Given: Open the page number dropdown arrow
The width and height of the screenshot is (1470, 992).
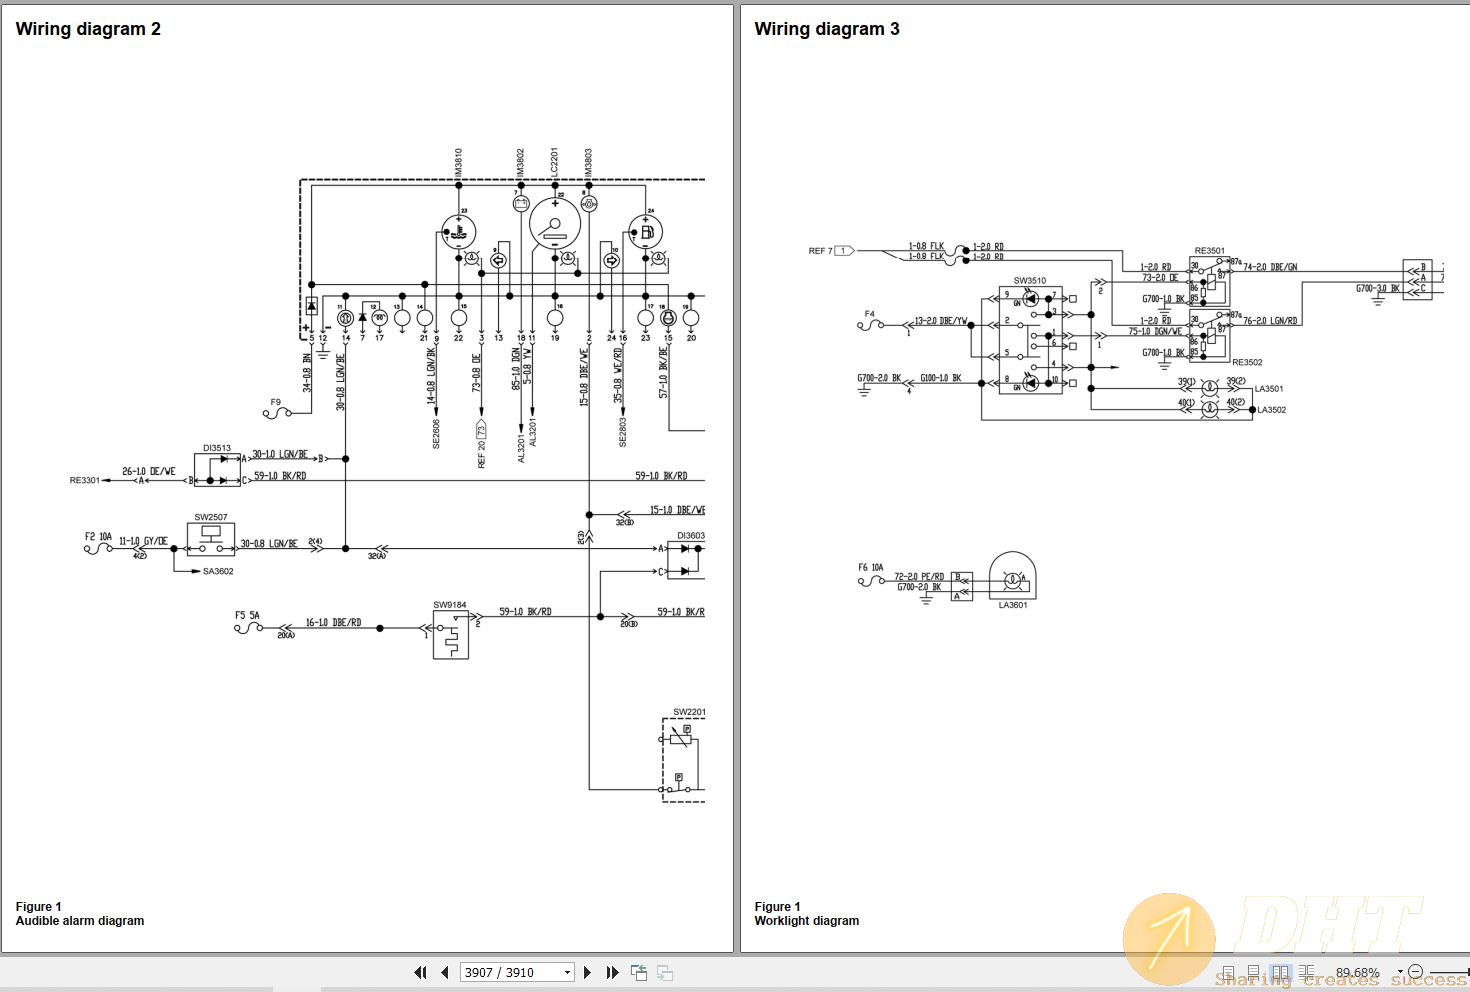Looking at the screenshot, I should 567,972.
